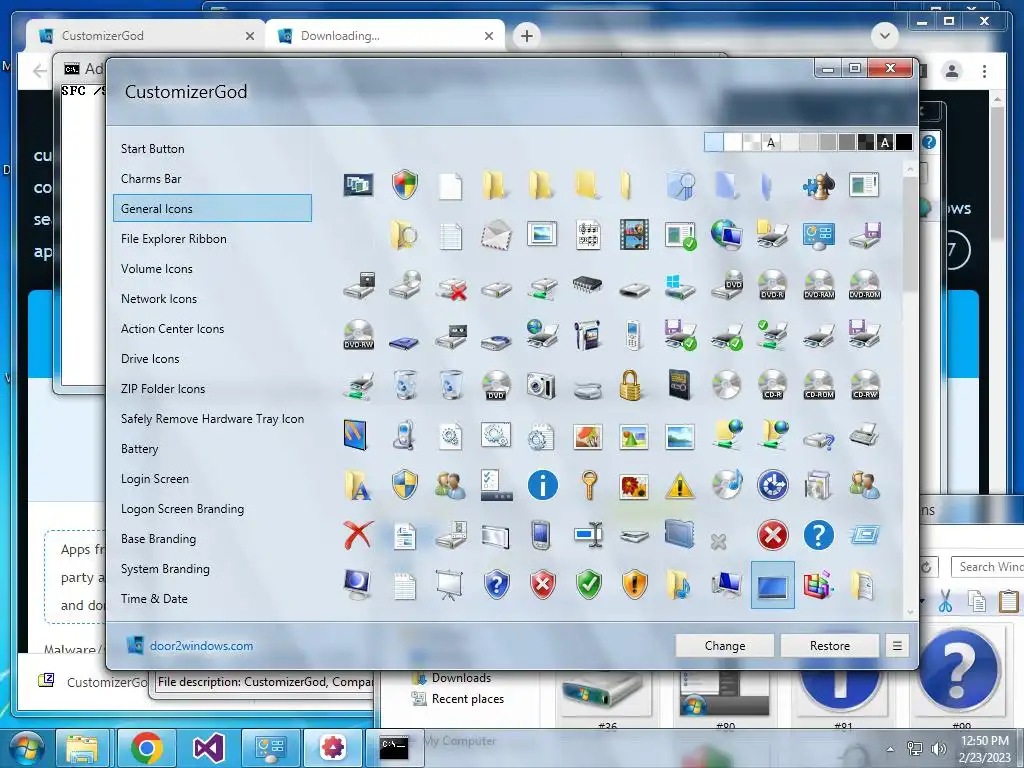
Task: Click the Restore button
Action: 829,646
